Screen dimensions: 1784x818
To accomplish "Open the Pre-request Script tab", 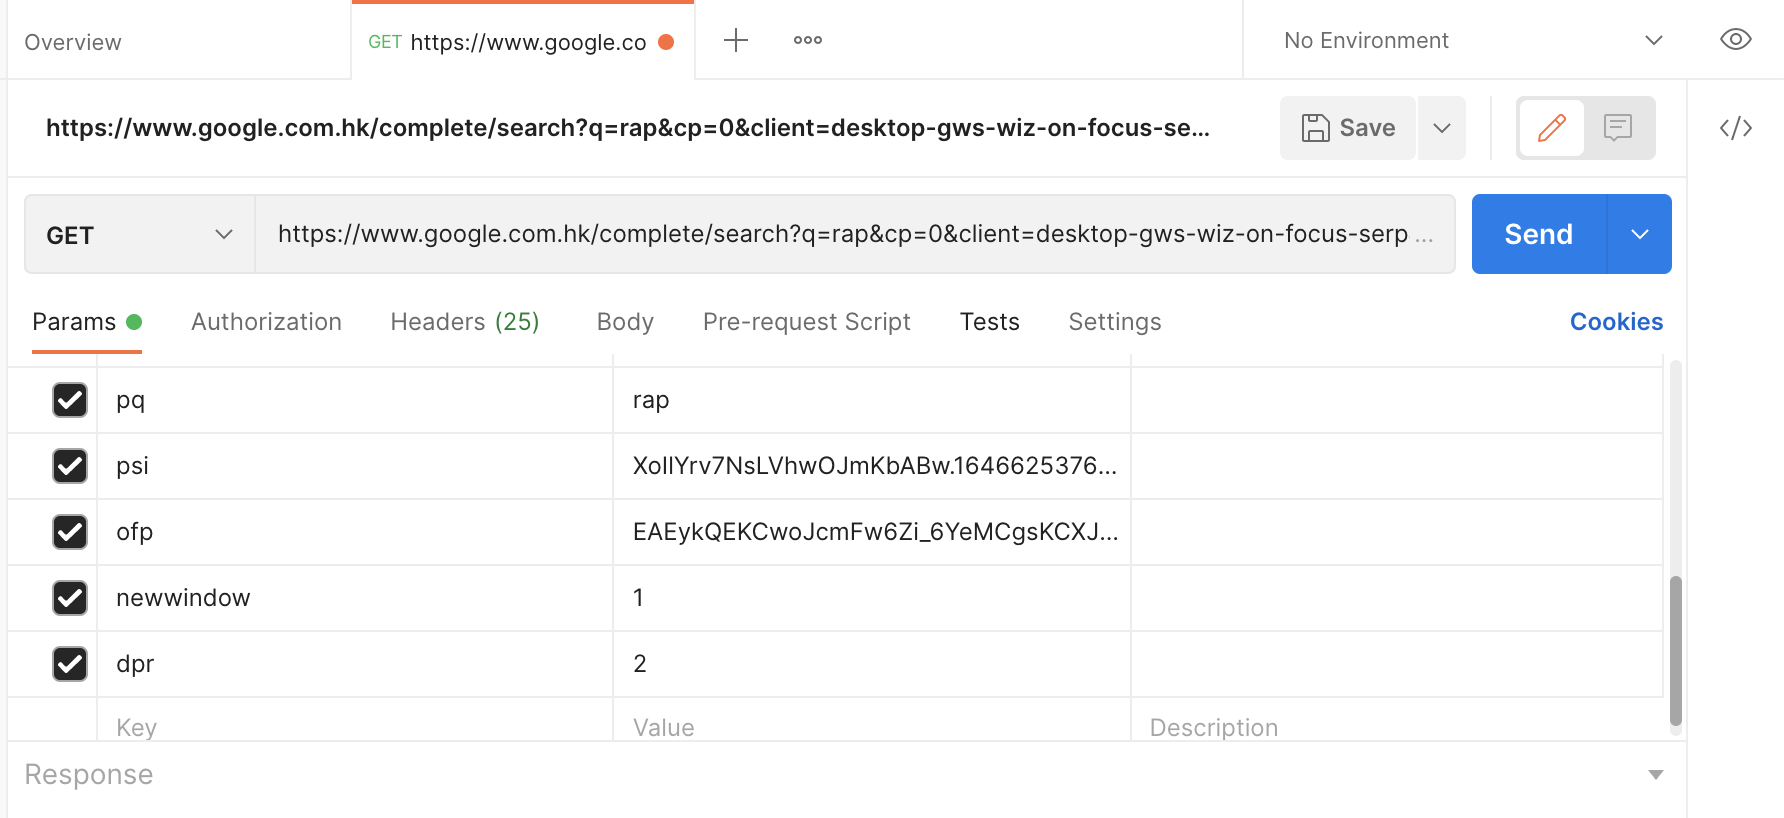I will click(806, 322).
